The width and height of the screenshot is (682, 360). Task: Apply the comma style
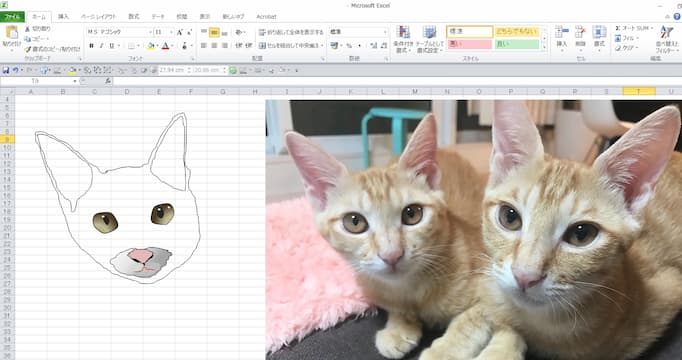359,46
